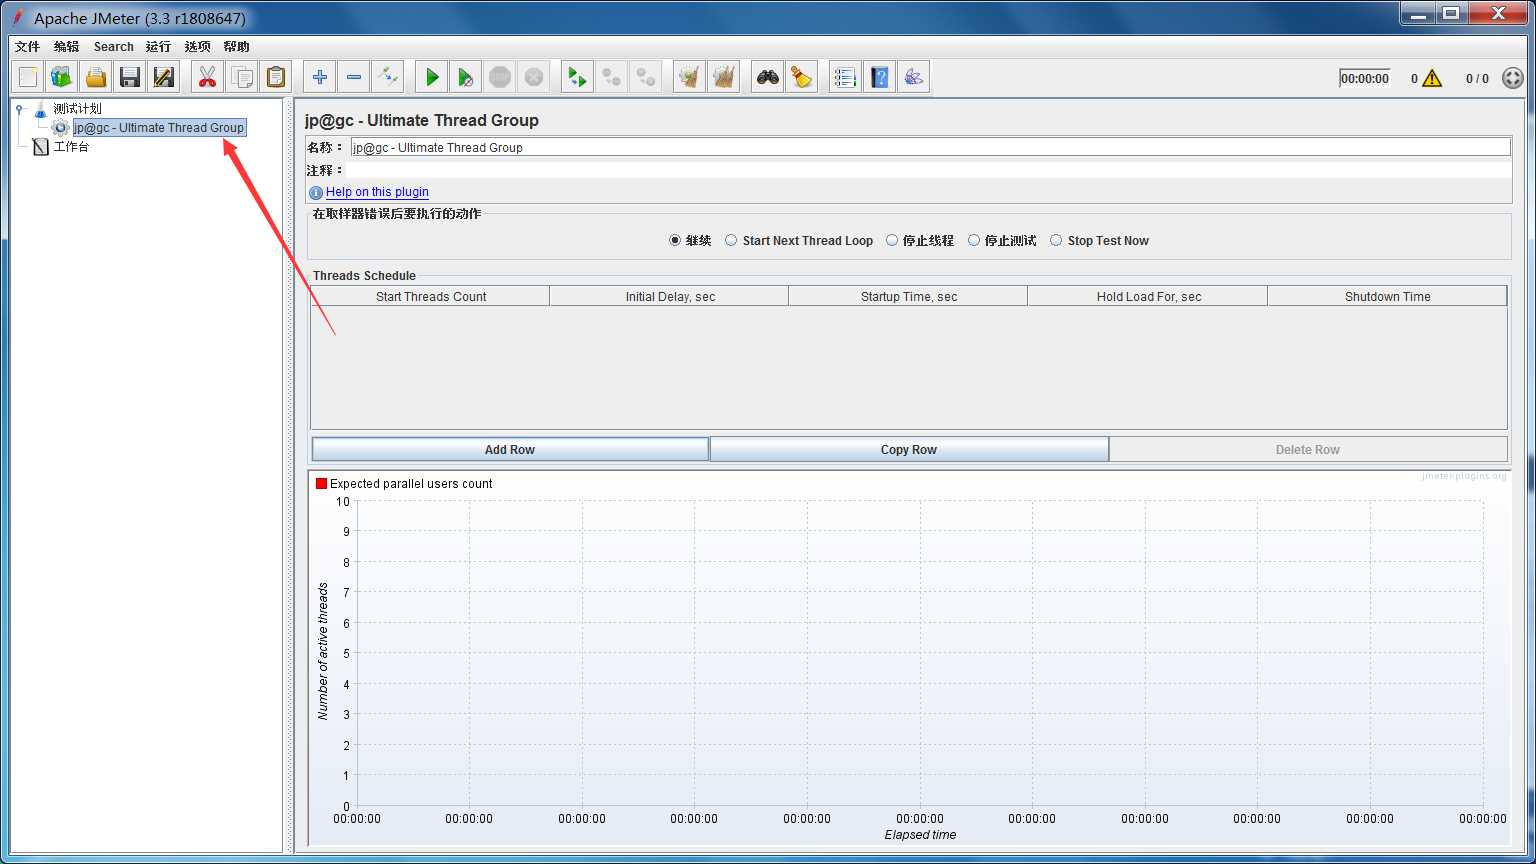Select the 继续 radio button
The height and width of the screenshot is (864, 1536).
(675, 240)
